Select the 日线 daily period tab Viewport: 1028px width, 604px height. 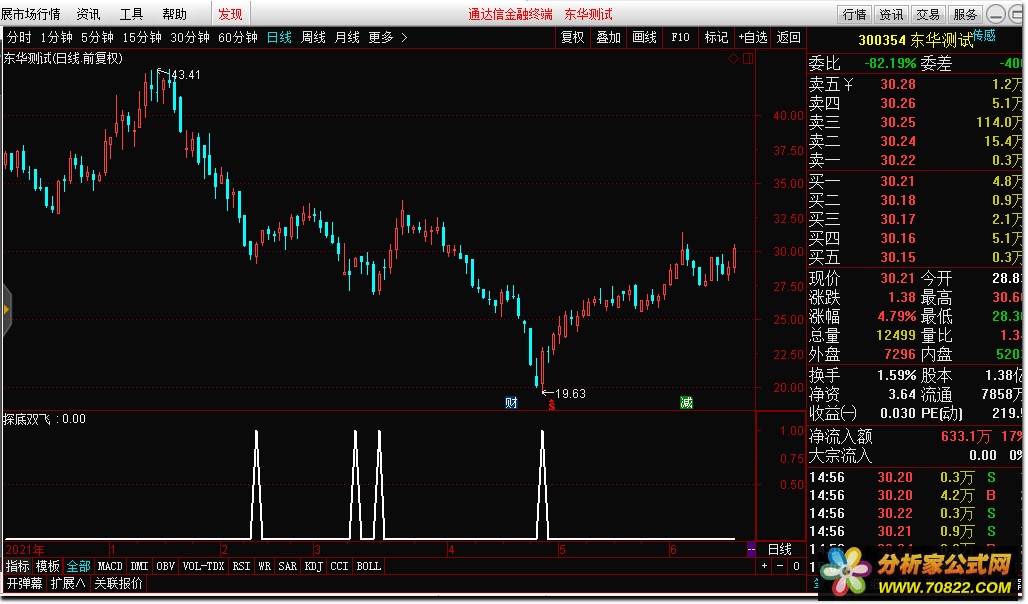[x=279, y=37]
